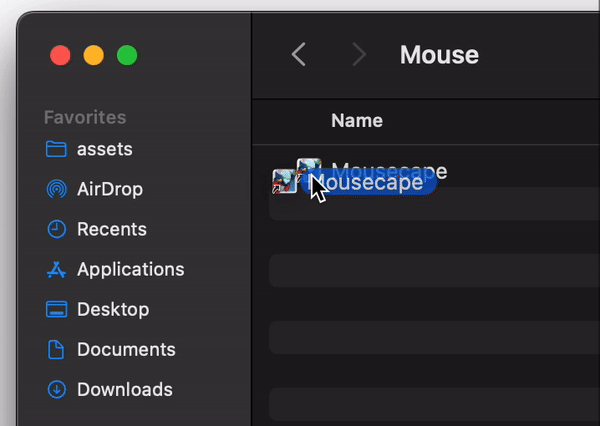Click the assets folder icon
Screen dimensions: 600x426
(56, 149)
